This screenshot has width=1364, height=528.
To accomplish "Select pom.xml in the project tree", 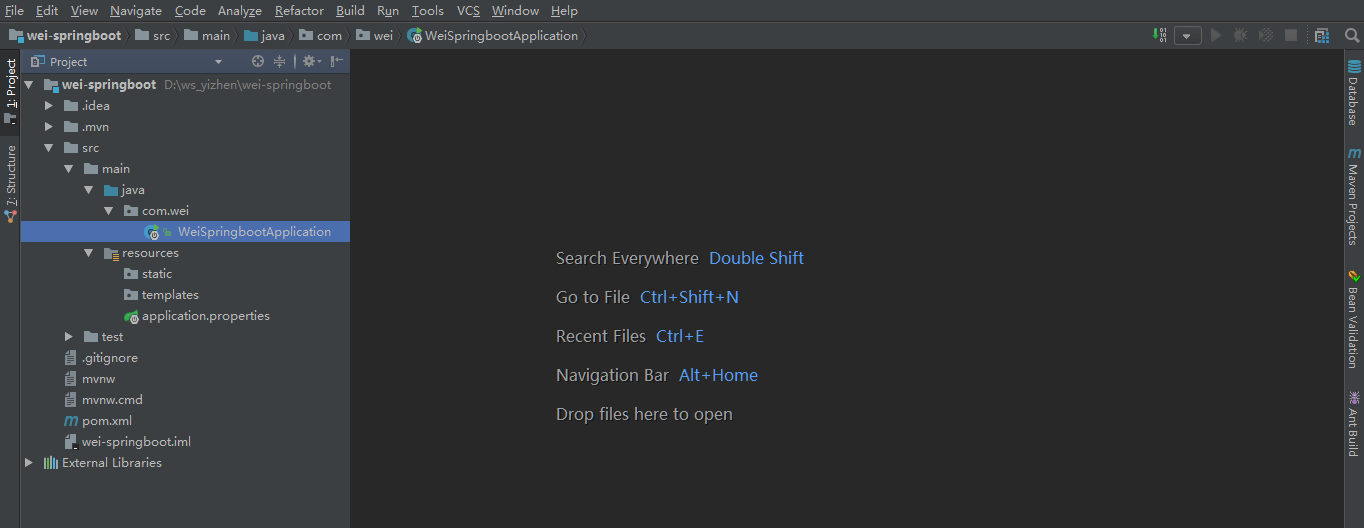I will 107,421.
